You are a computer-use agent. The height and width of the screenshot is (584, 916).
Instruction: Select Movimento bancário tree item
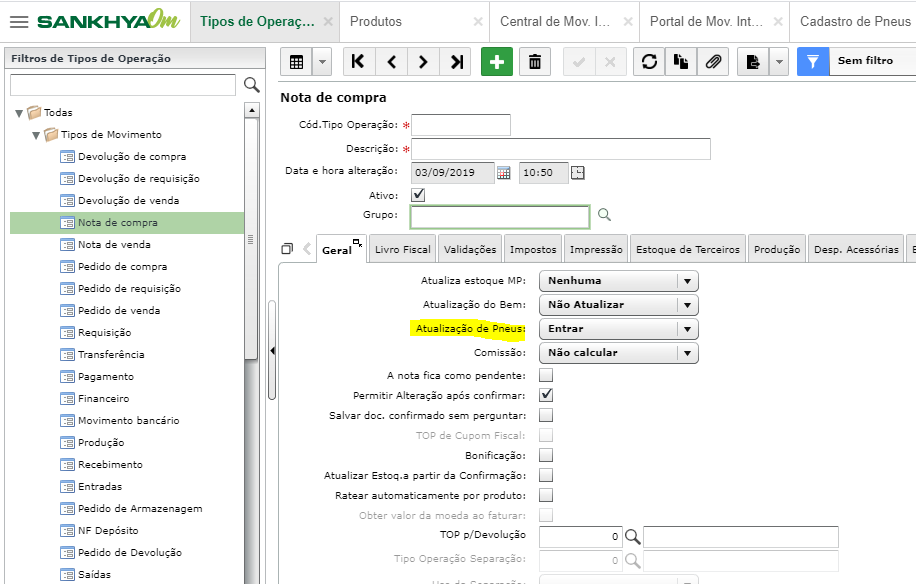coord(129,420)
